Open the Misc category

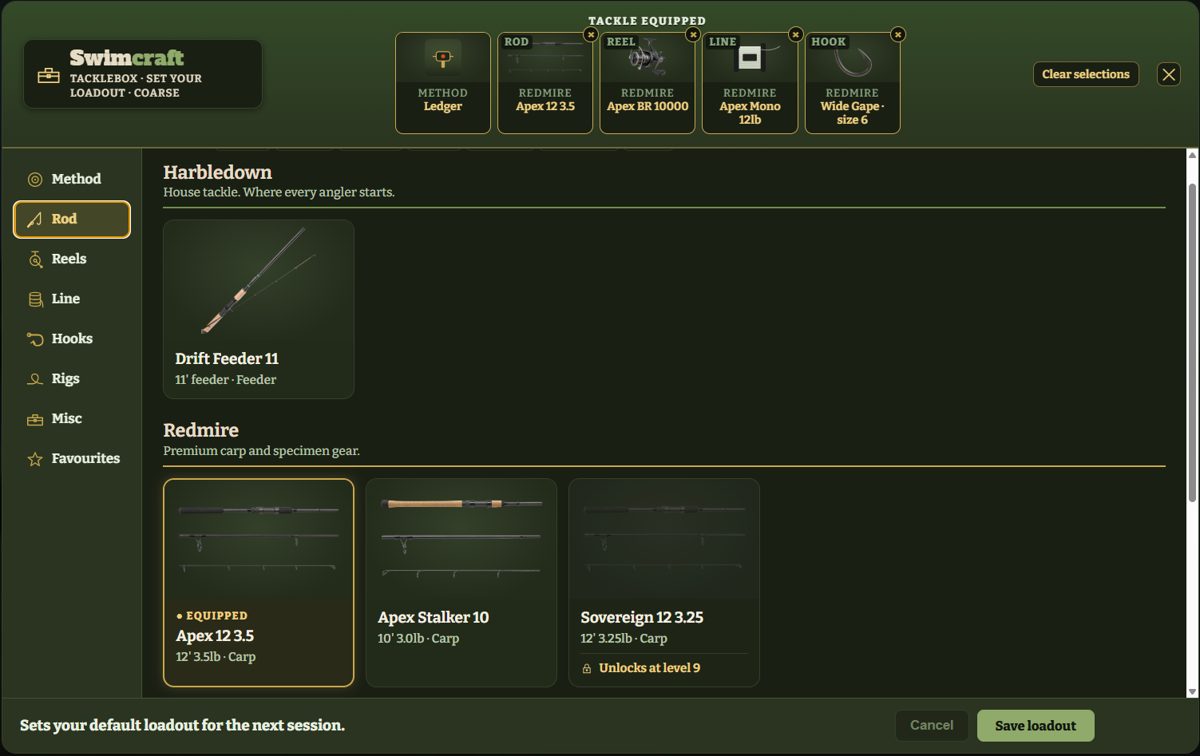point(72,419)
